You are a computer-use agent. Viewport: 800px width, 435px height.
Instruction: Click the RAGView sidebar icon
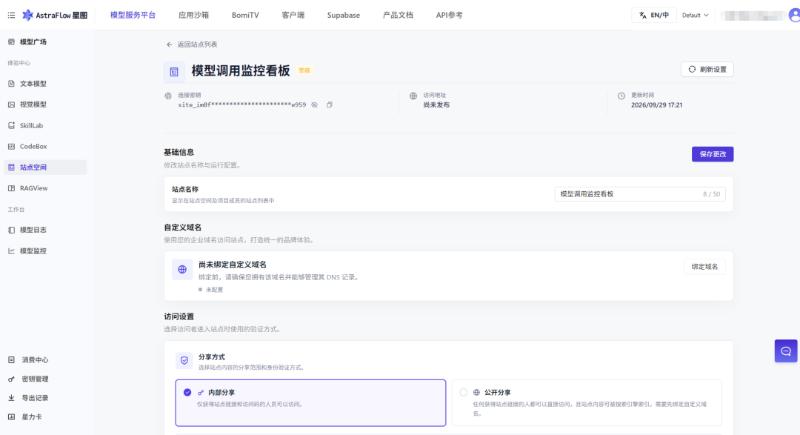[x=11, y=188]
